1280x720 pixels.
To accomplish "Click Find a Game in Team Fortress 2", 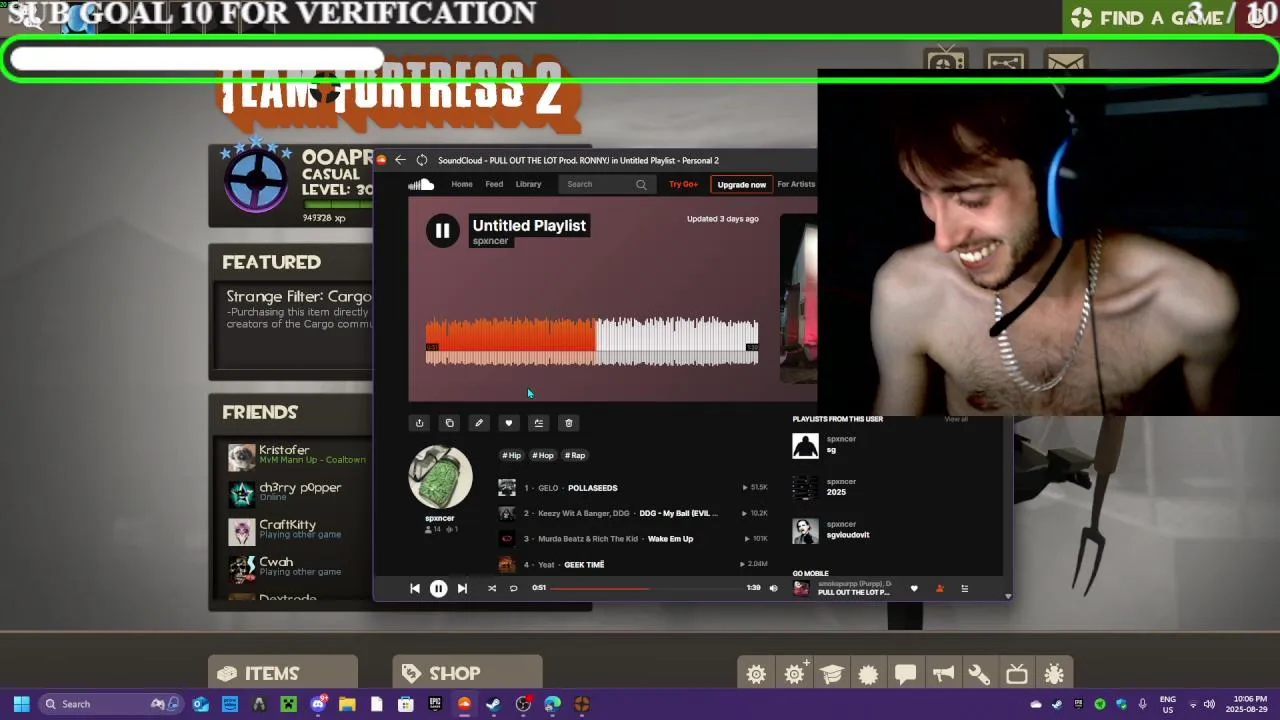I will [1147, 18].
